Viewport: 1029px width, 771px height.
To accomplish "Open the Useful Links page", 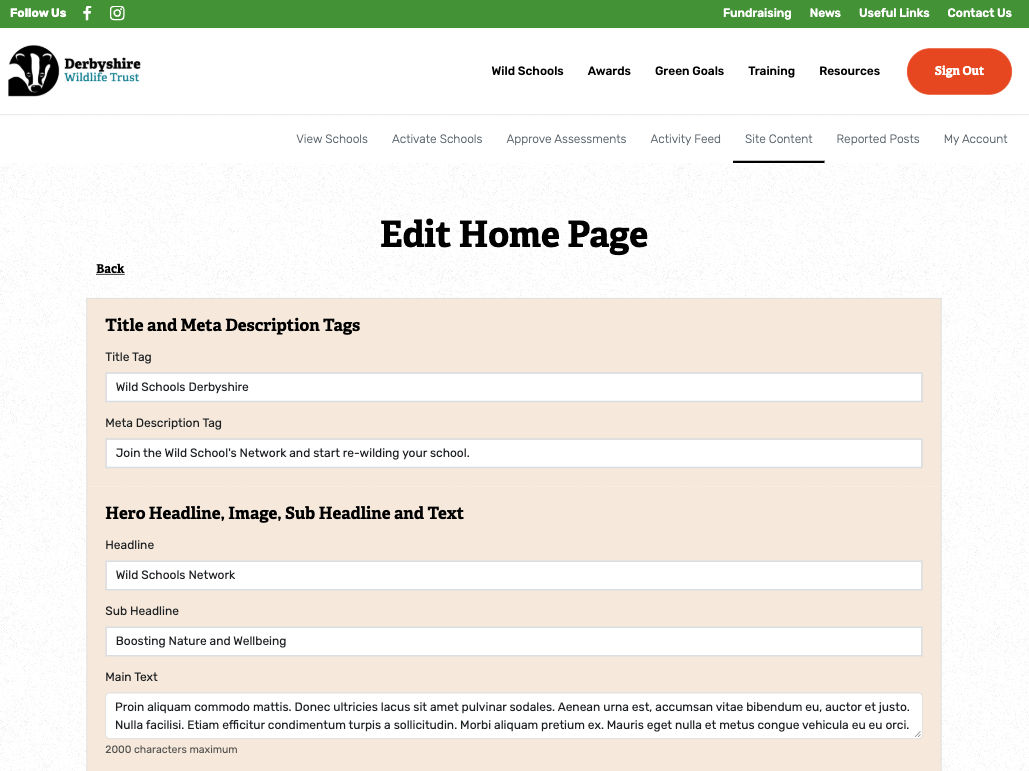I will coord(894,13).
